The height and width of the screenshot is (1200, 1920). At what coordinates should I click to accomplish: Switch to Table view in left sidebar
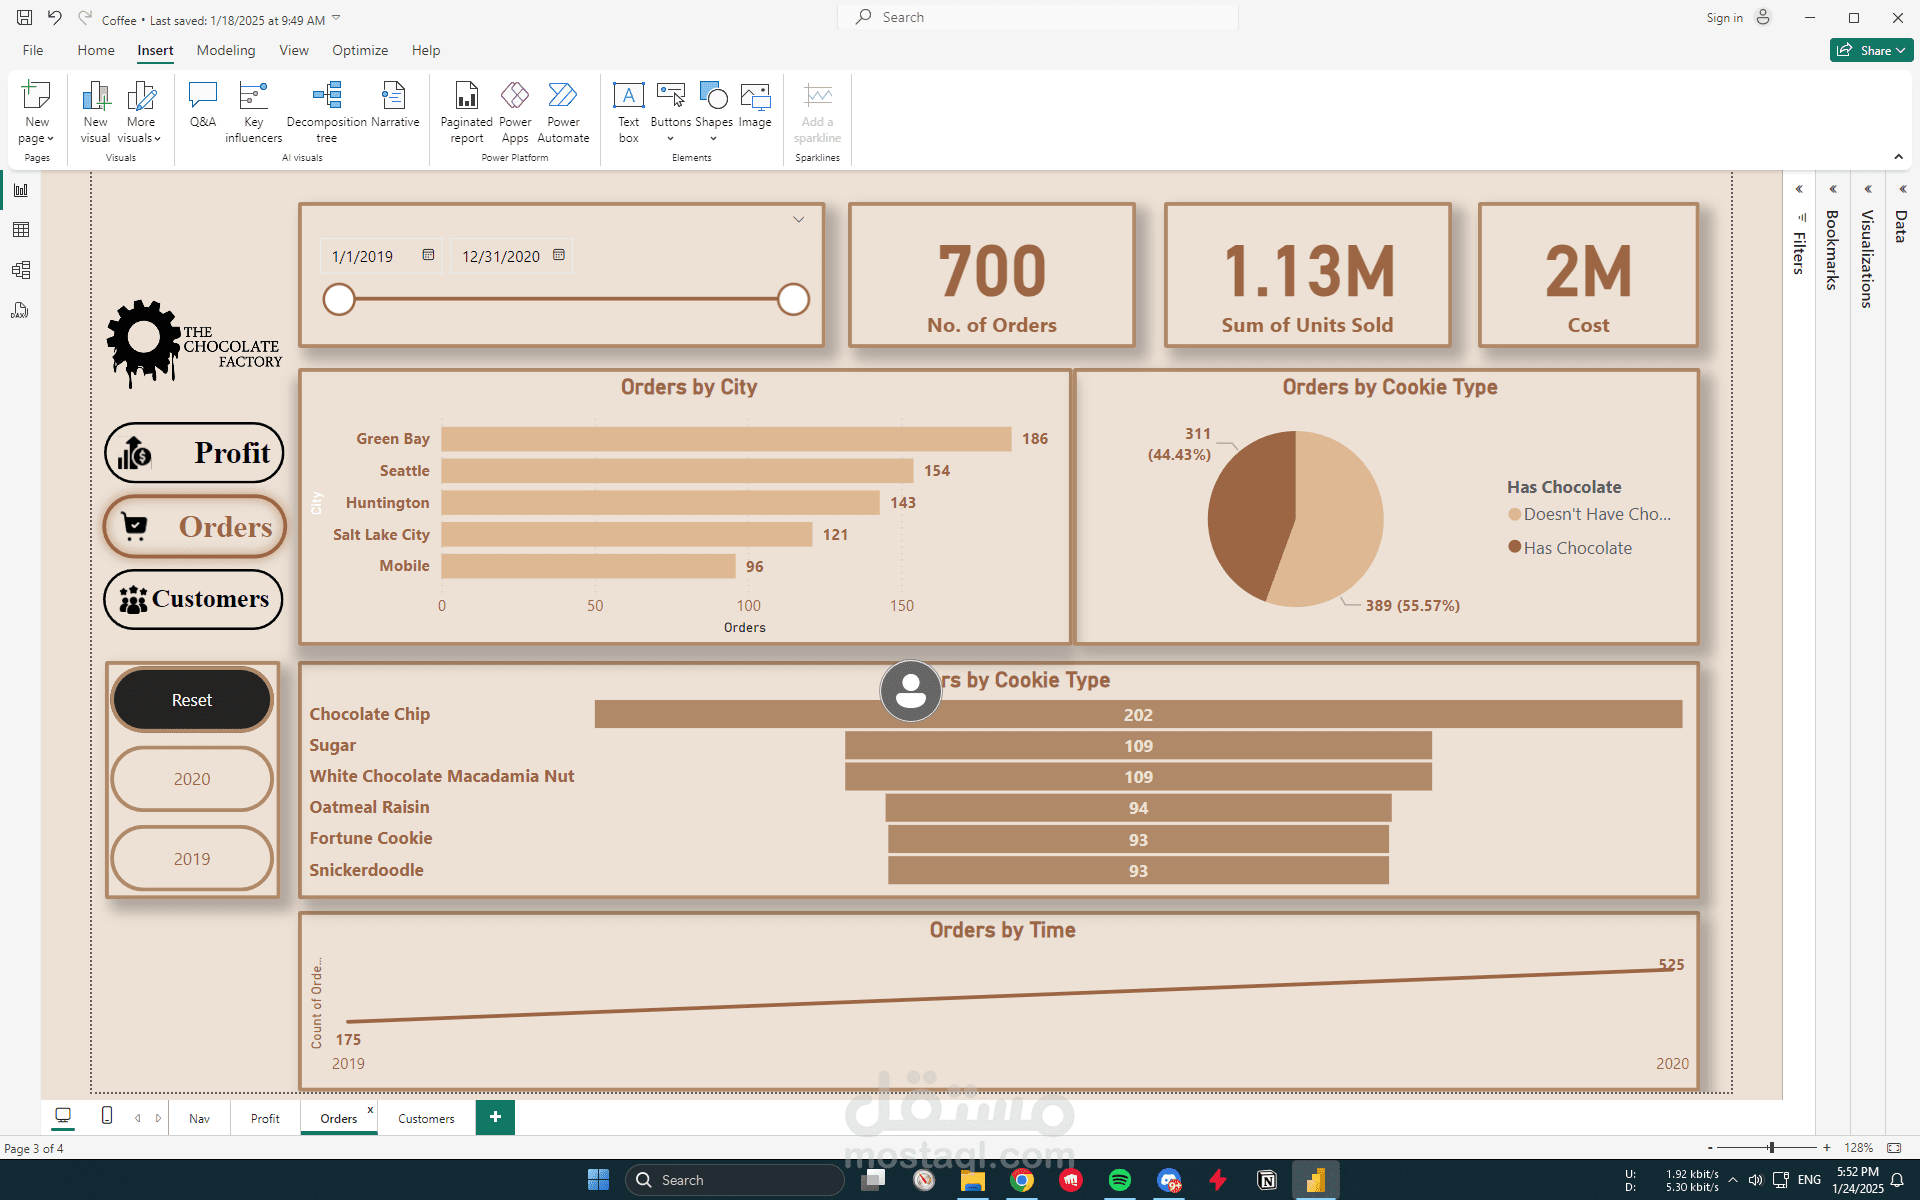20,230
